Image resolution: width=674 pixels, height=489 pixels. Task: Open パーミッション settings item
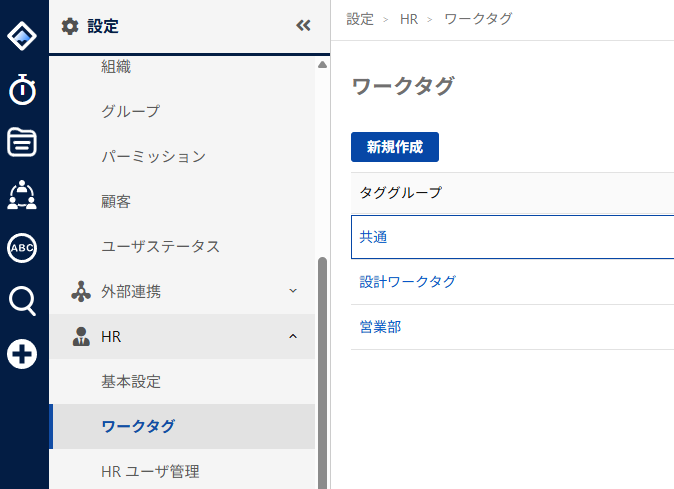[x=153, y=156]
